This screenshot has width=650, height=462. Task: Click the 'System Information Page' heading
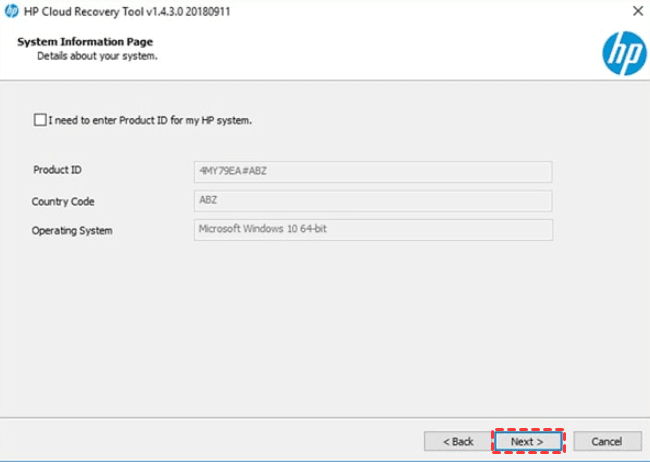[x=85, y=42]
